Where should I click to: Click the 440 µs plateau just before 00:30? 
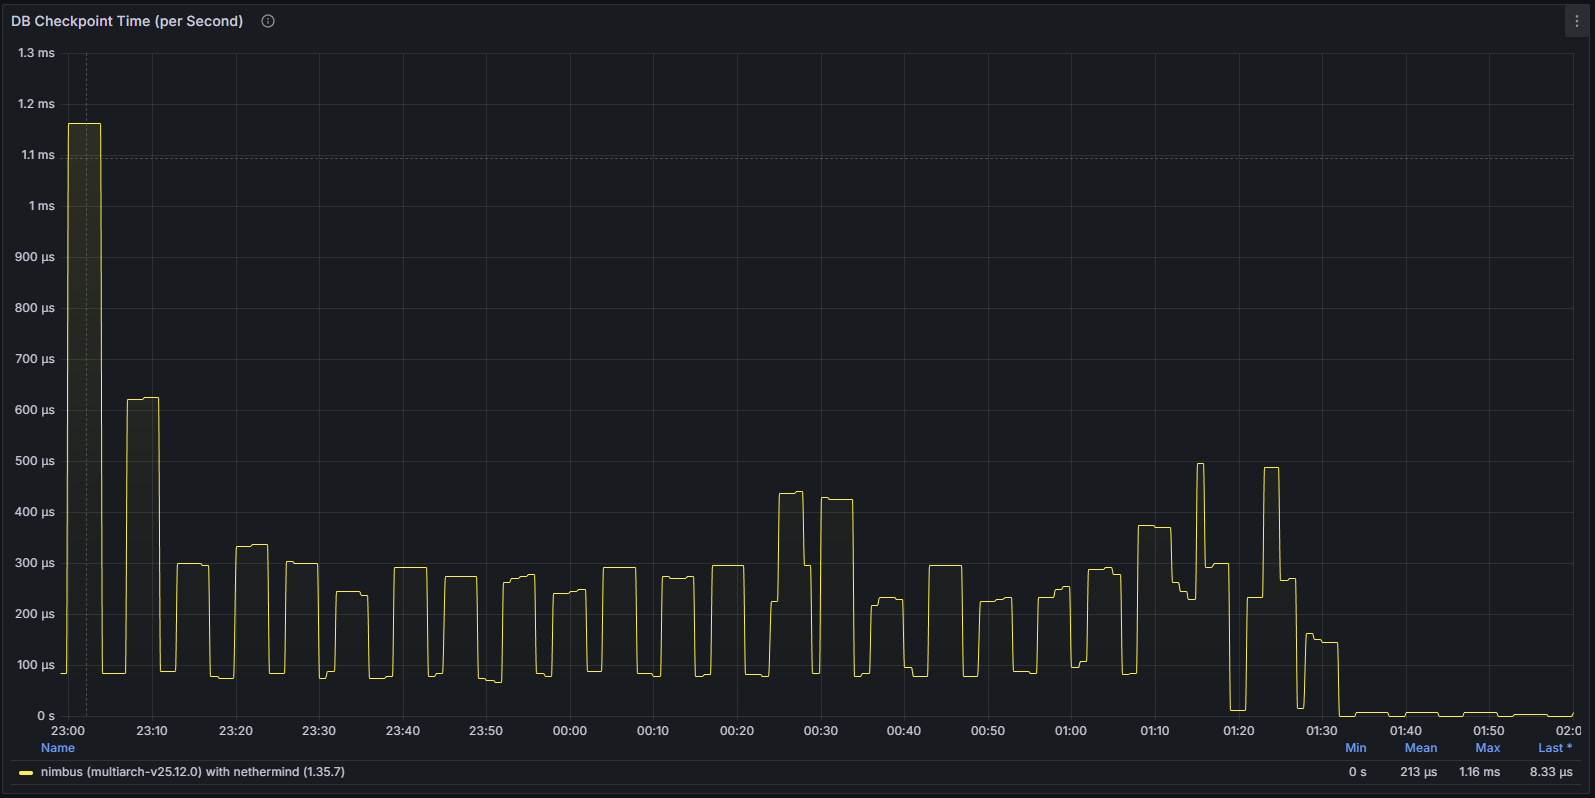(791, 493)
